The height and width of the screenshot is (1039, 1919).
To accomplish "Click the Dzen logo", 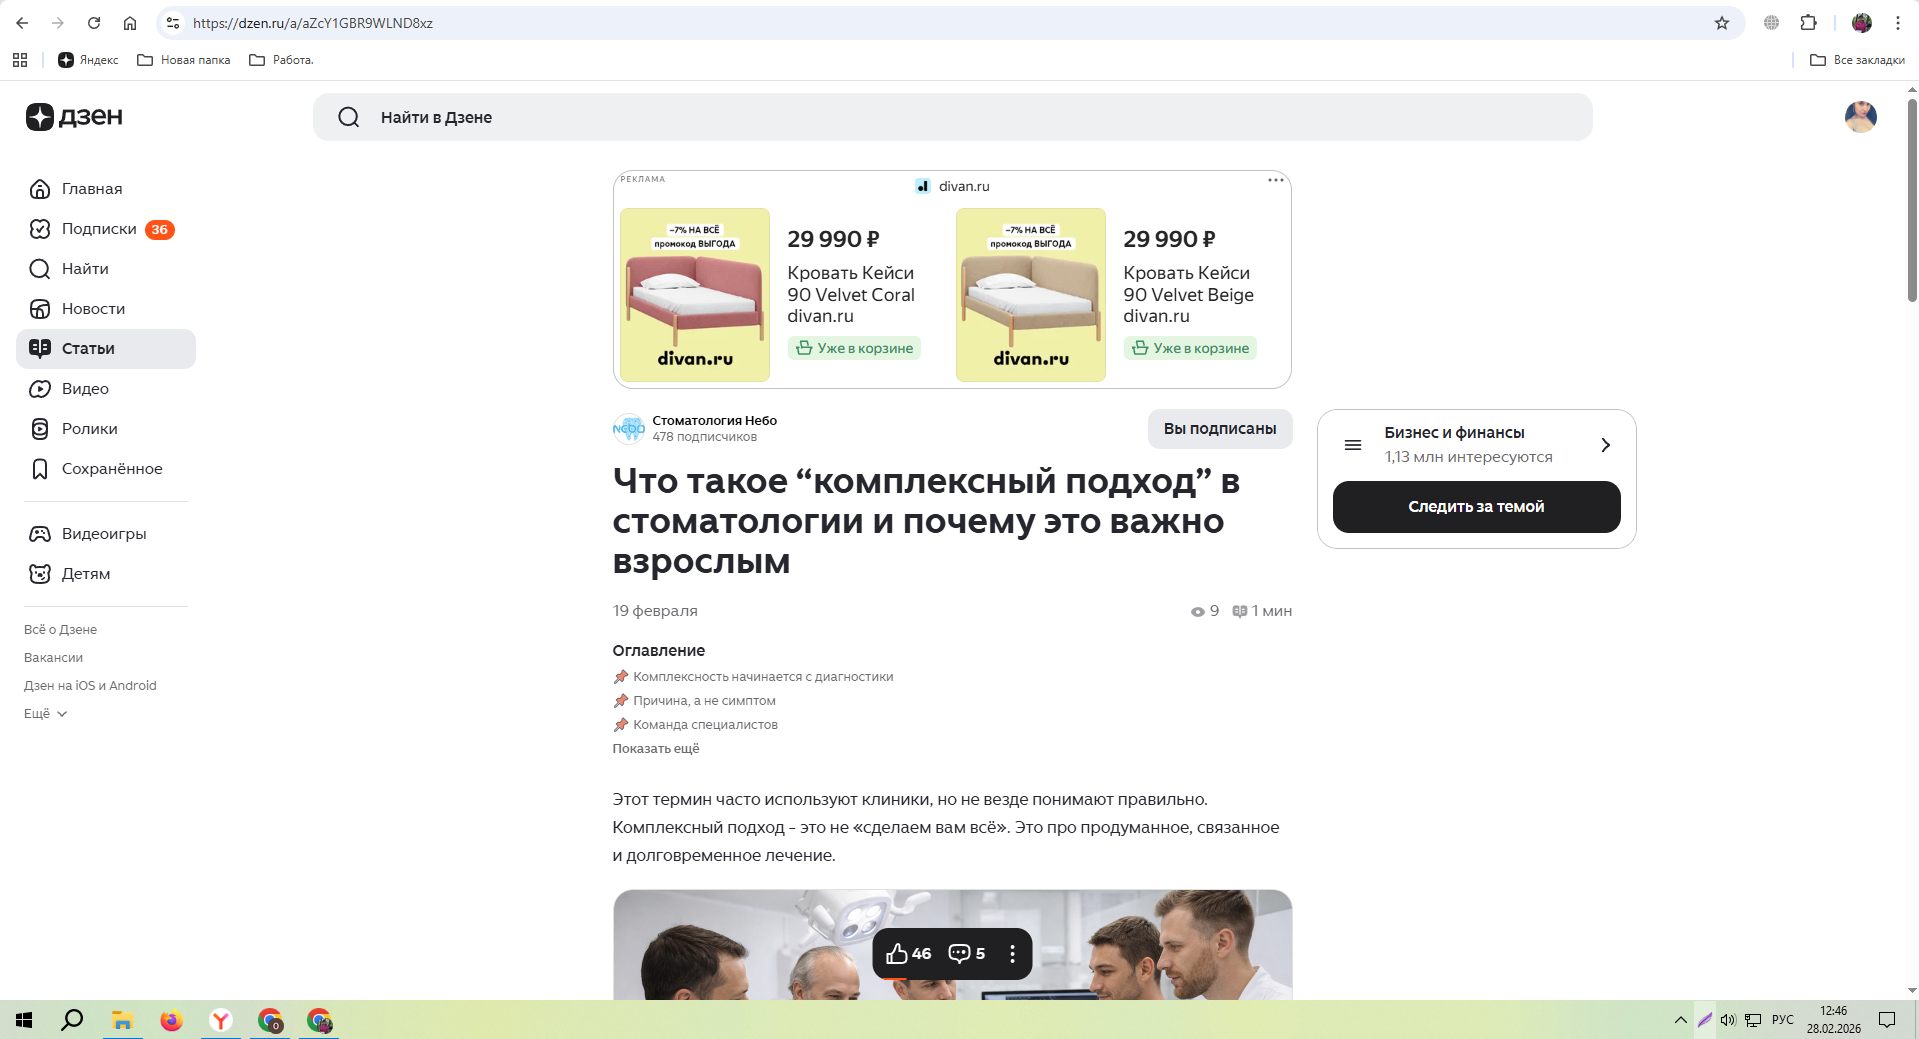I will (74, 117).
